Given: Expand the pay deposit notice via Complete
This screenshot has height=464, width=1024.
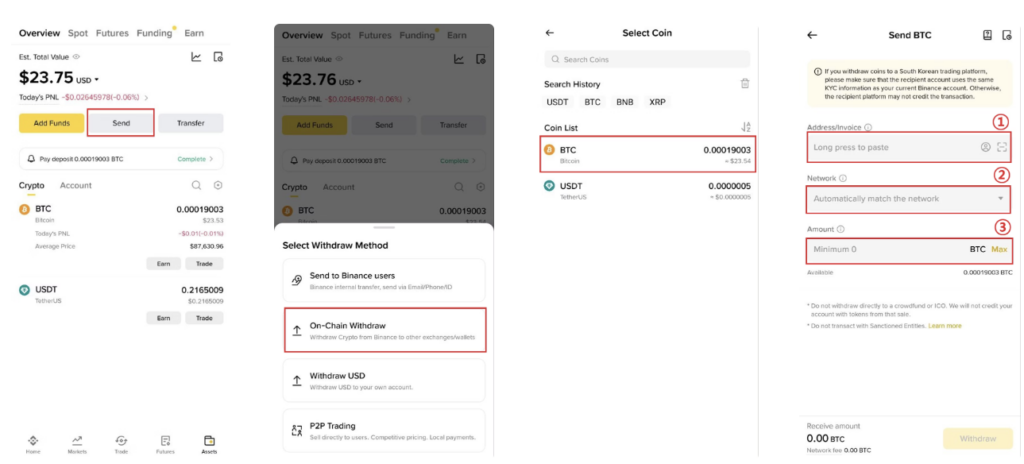Looking at the screenshot, I should 195,159.
